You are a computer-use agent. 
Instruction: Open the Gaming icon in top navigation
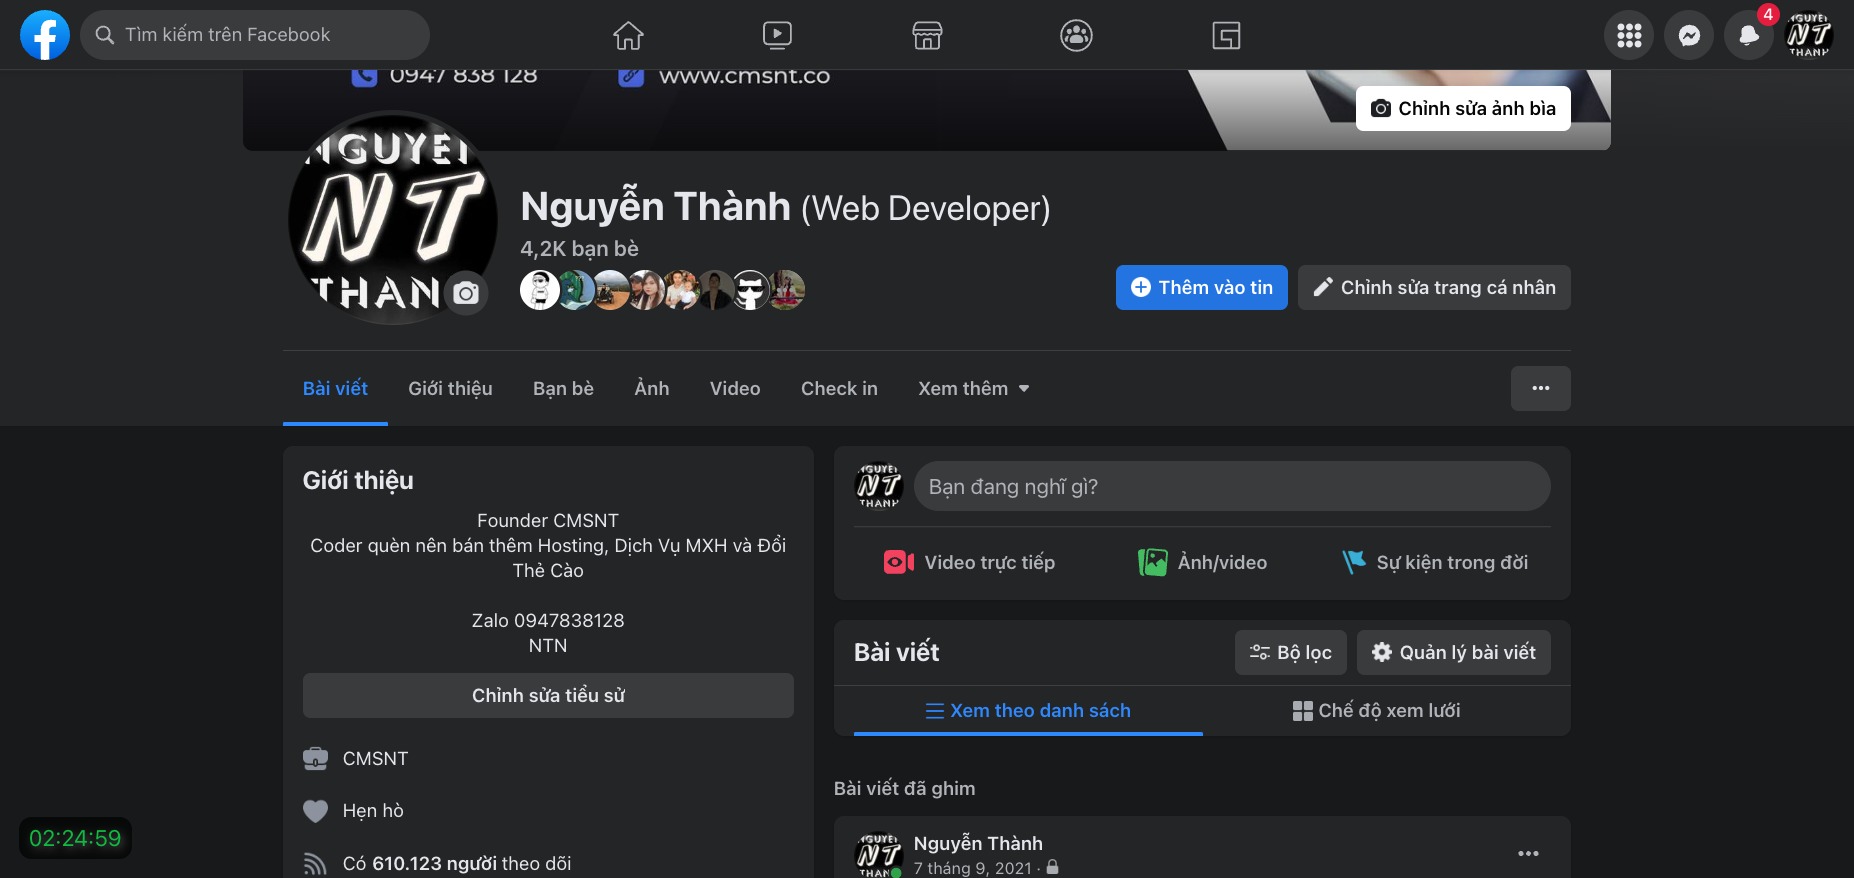(x=1226, y=36)
